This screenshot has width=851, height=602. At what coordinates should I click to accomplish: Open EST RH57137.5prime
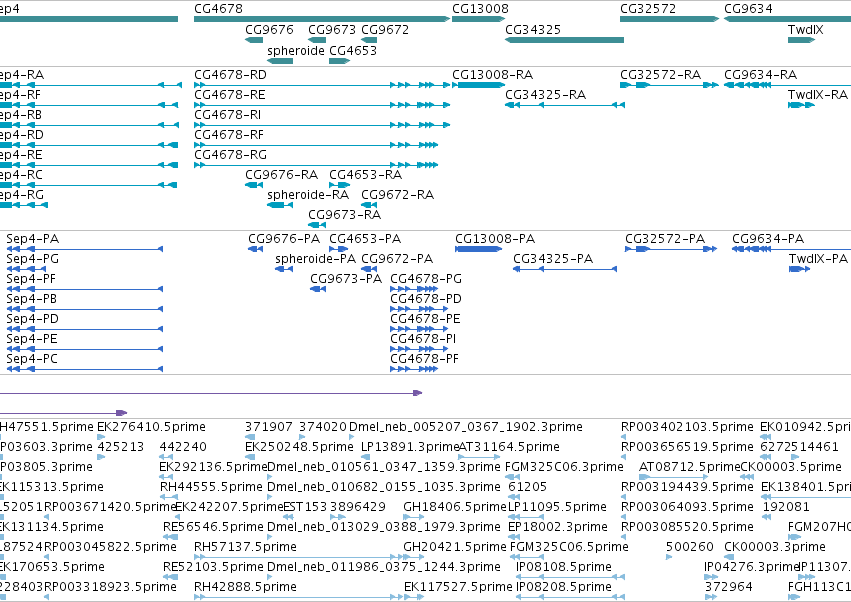click(x=245, y=547)
